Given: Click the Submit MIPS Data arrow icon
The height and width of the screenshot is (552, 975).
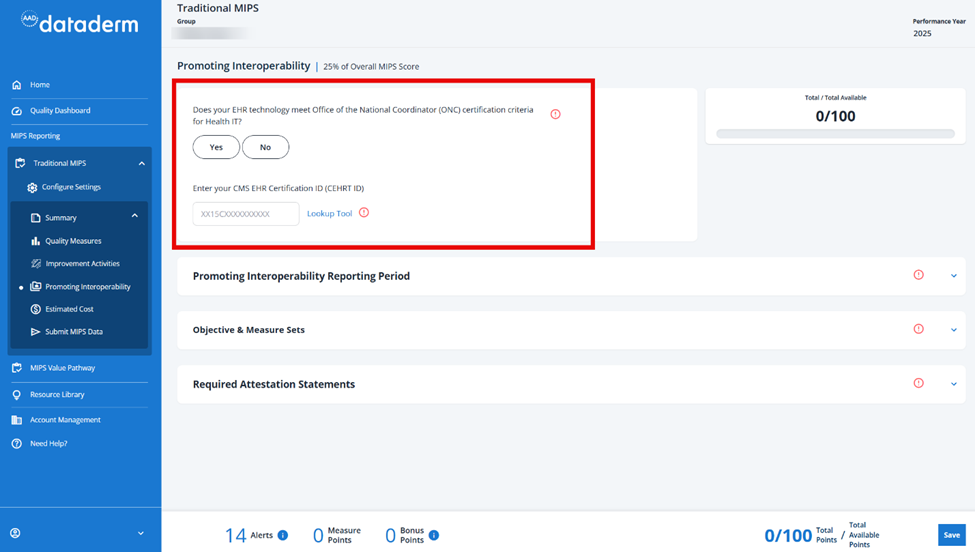Looking at the screenshot, I should coord(35,332).
